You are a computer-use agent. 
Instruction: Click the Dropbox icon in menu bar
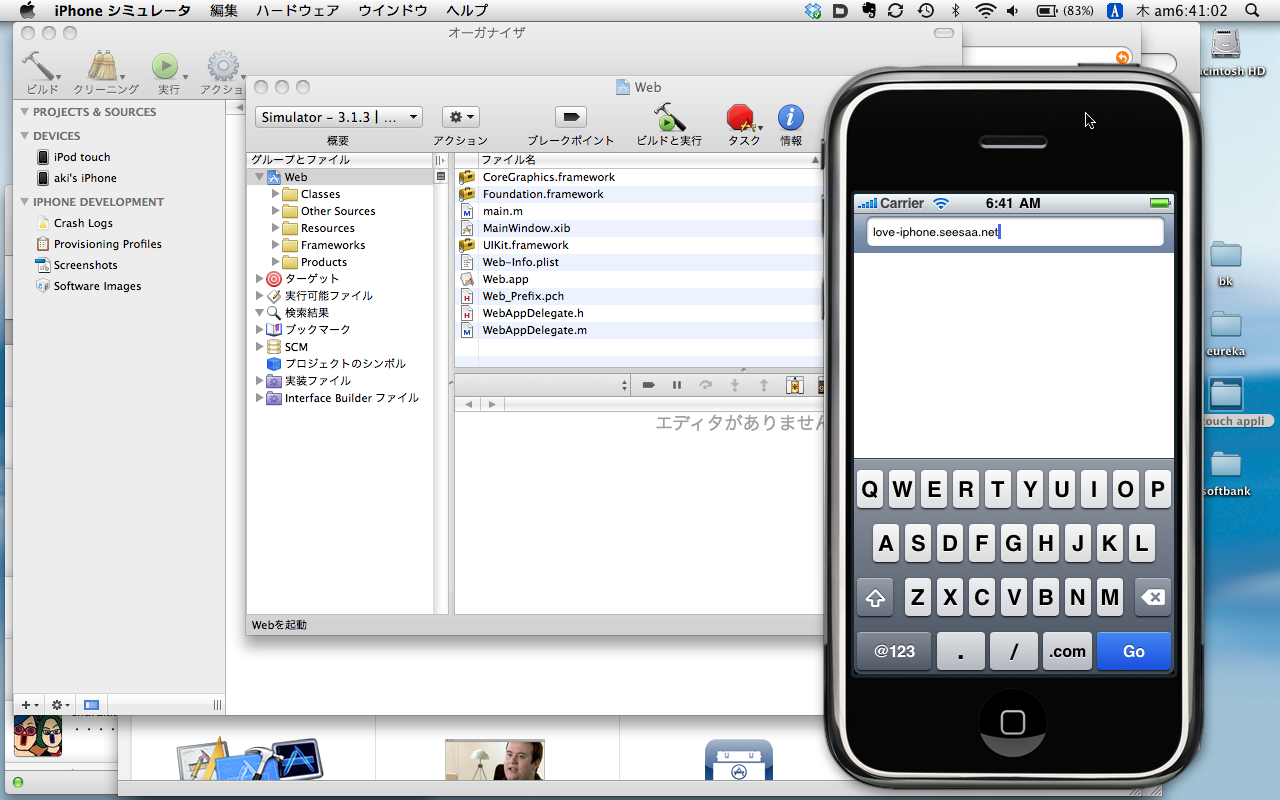tap(814, 11)
